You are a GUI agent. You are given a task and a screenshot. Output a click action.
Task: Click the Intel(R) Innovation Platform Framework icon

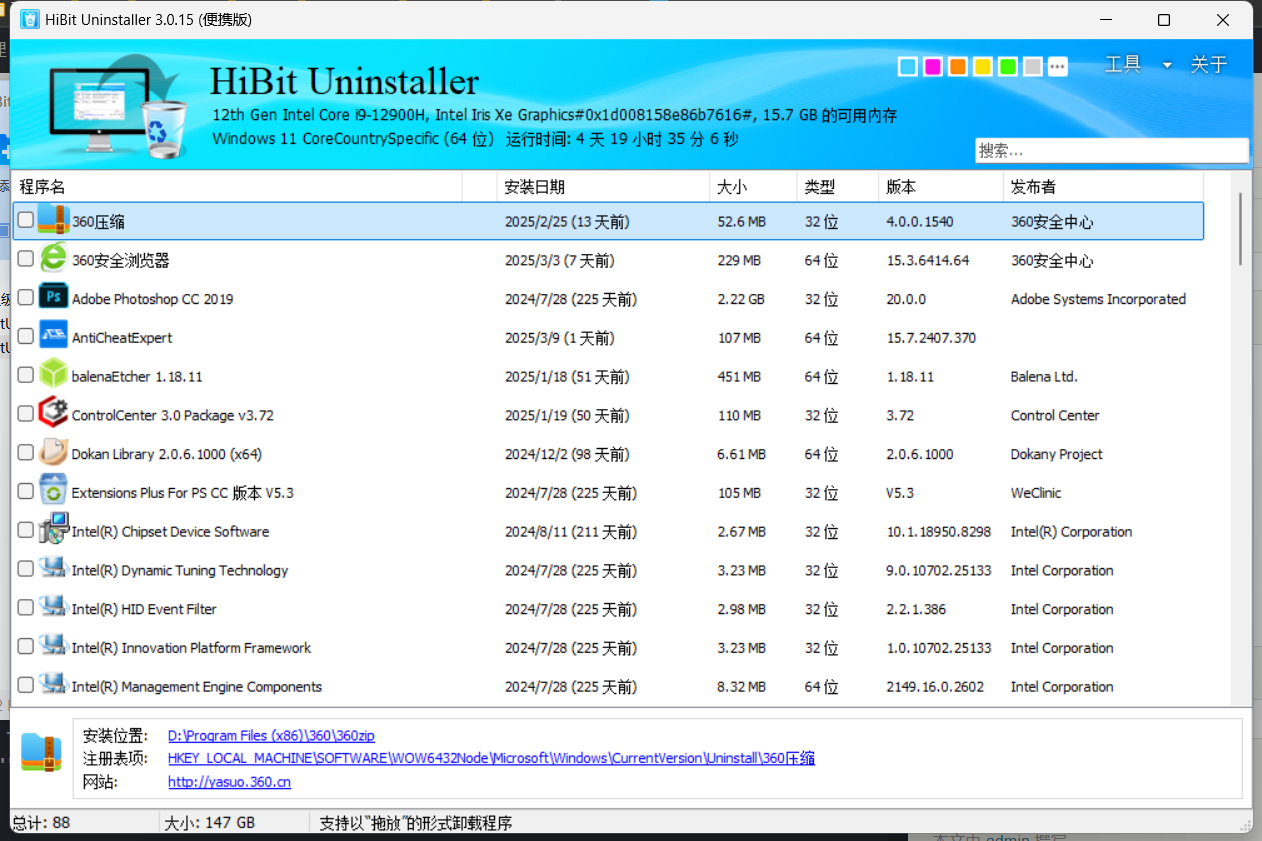tap(53, 647)
